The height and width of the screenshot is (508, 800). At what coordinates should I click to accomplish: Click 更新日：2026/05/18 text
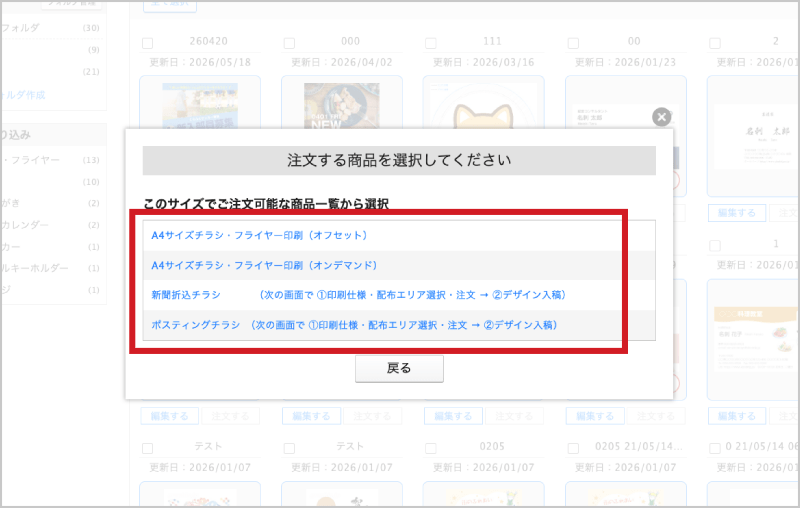(x=200, y=62)
